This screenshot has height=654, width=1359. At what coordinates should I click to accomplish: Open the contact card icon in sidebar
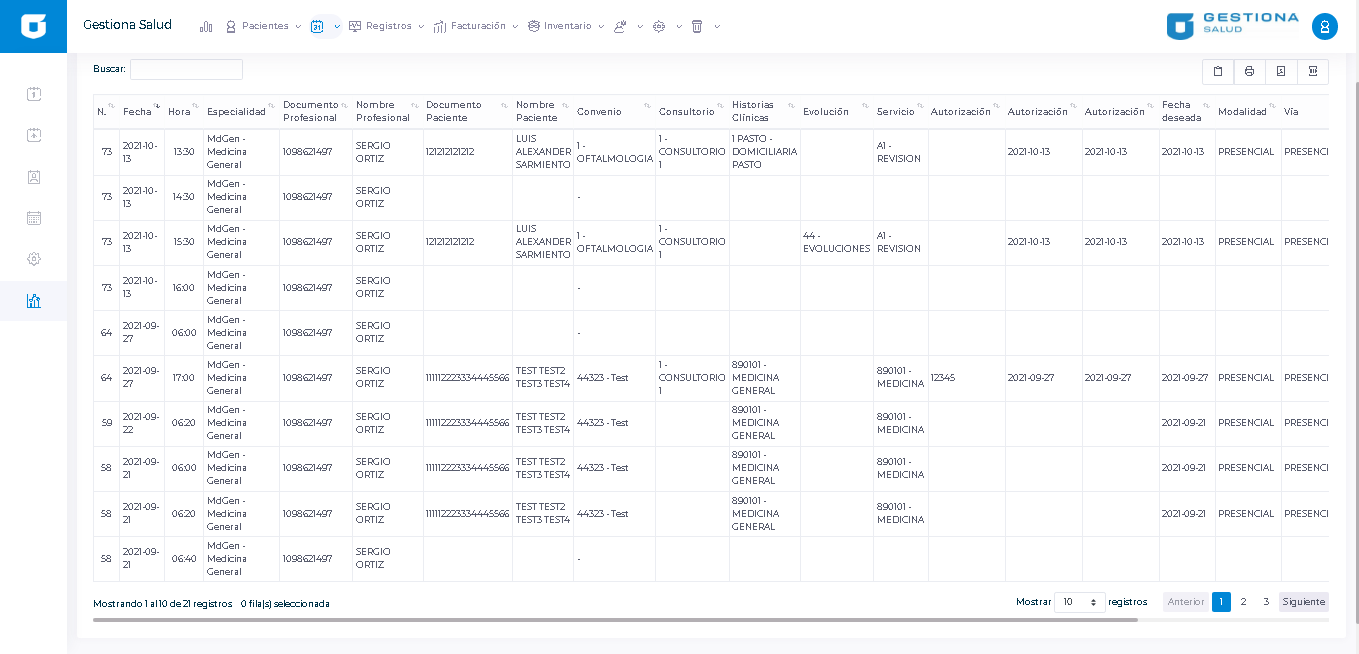click(34, 177)
